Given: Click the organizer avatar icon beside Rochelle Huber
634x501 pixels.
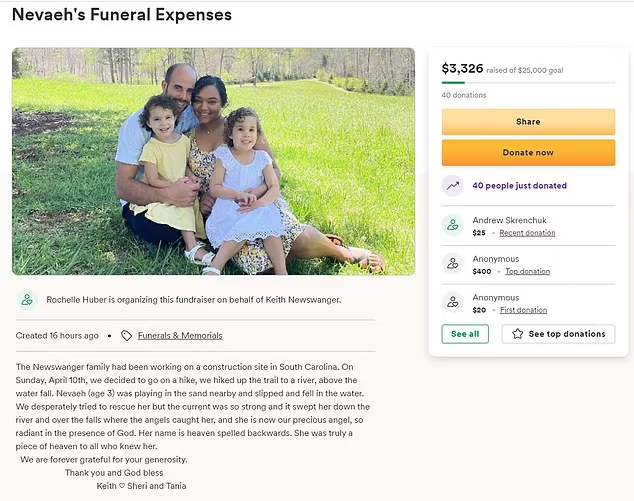Looking at the screenshot, I should (27, 300).
